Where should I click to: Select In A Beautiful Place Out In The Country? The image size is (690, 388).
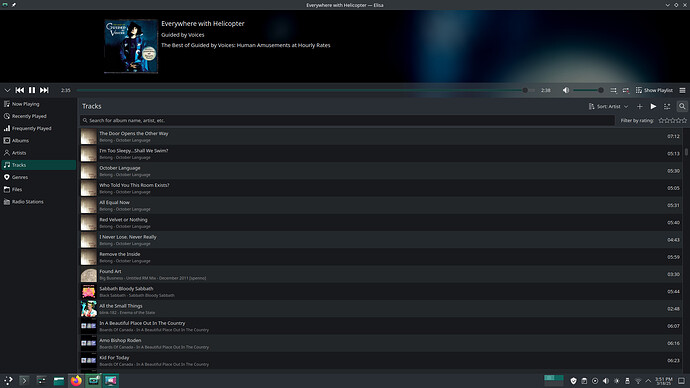381,326
